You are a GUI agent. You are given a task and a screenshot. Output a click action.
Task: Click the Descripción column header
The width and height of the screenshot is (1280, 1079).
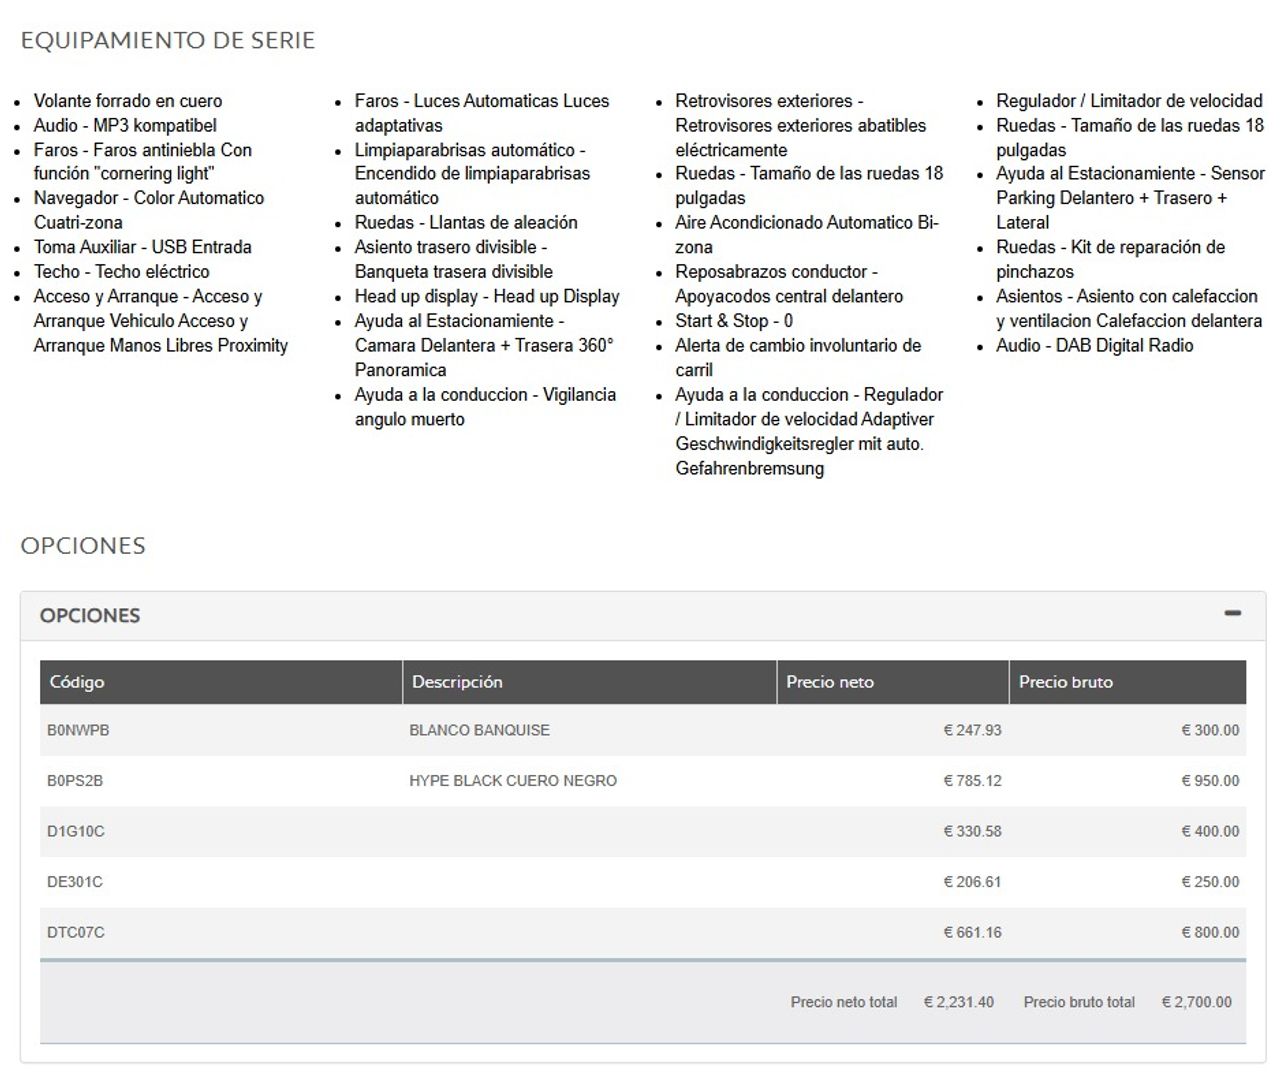point(457,682)
